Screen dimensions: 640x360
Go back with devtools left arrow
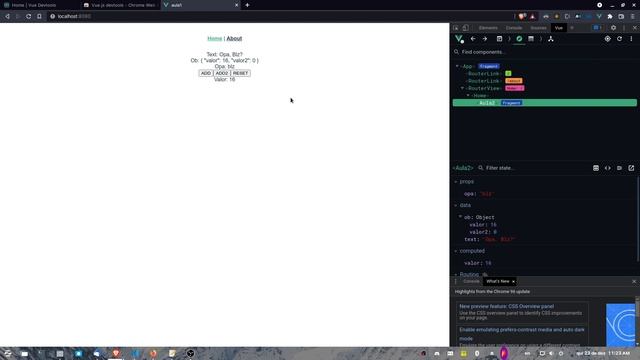click(x=473, y=39)
